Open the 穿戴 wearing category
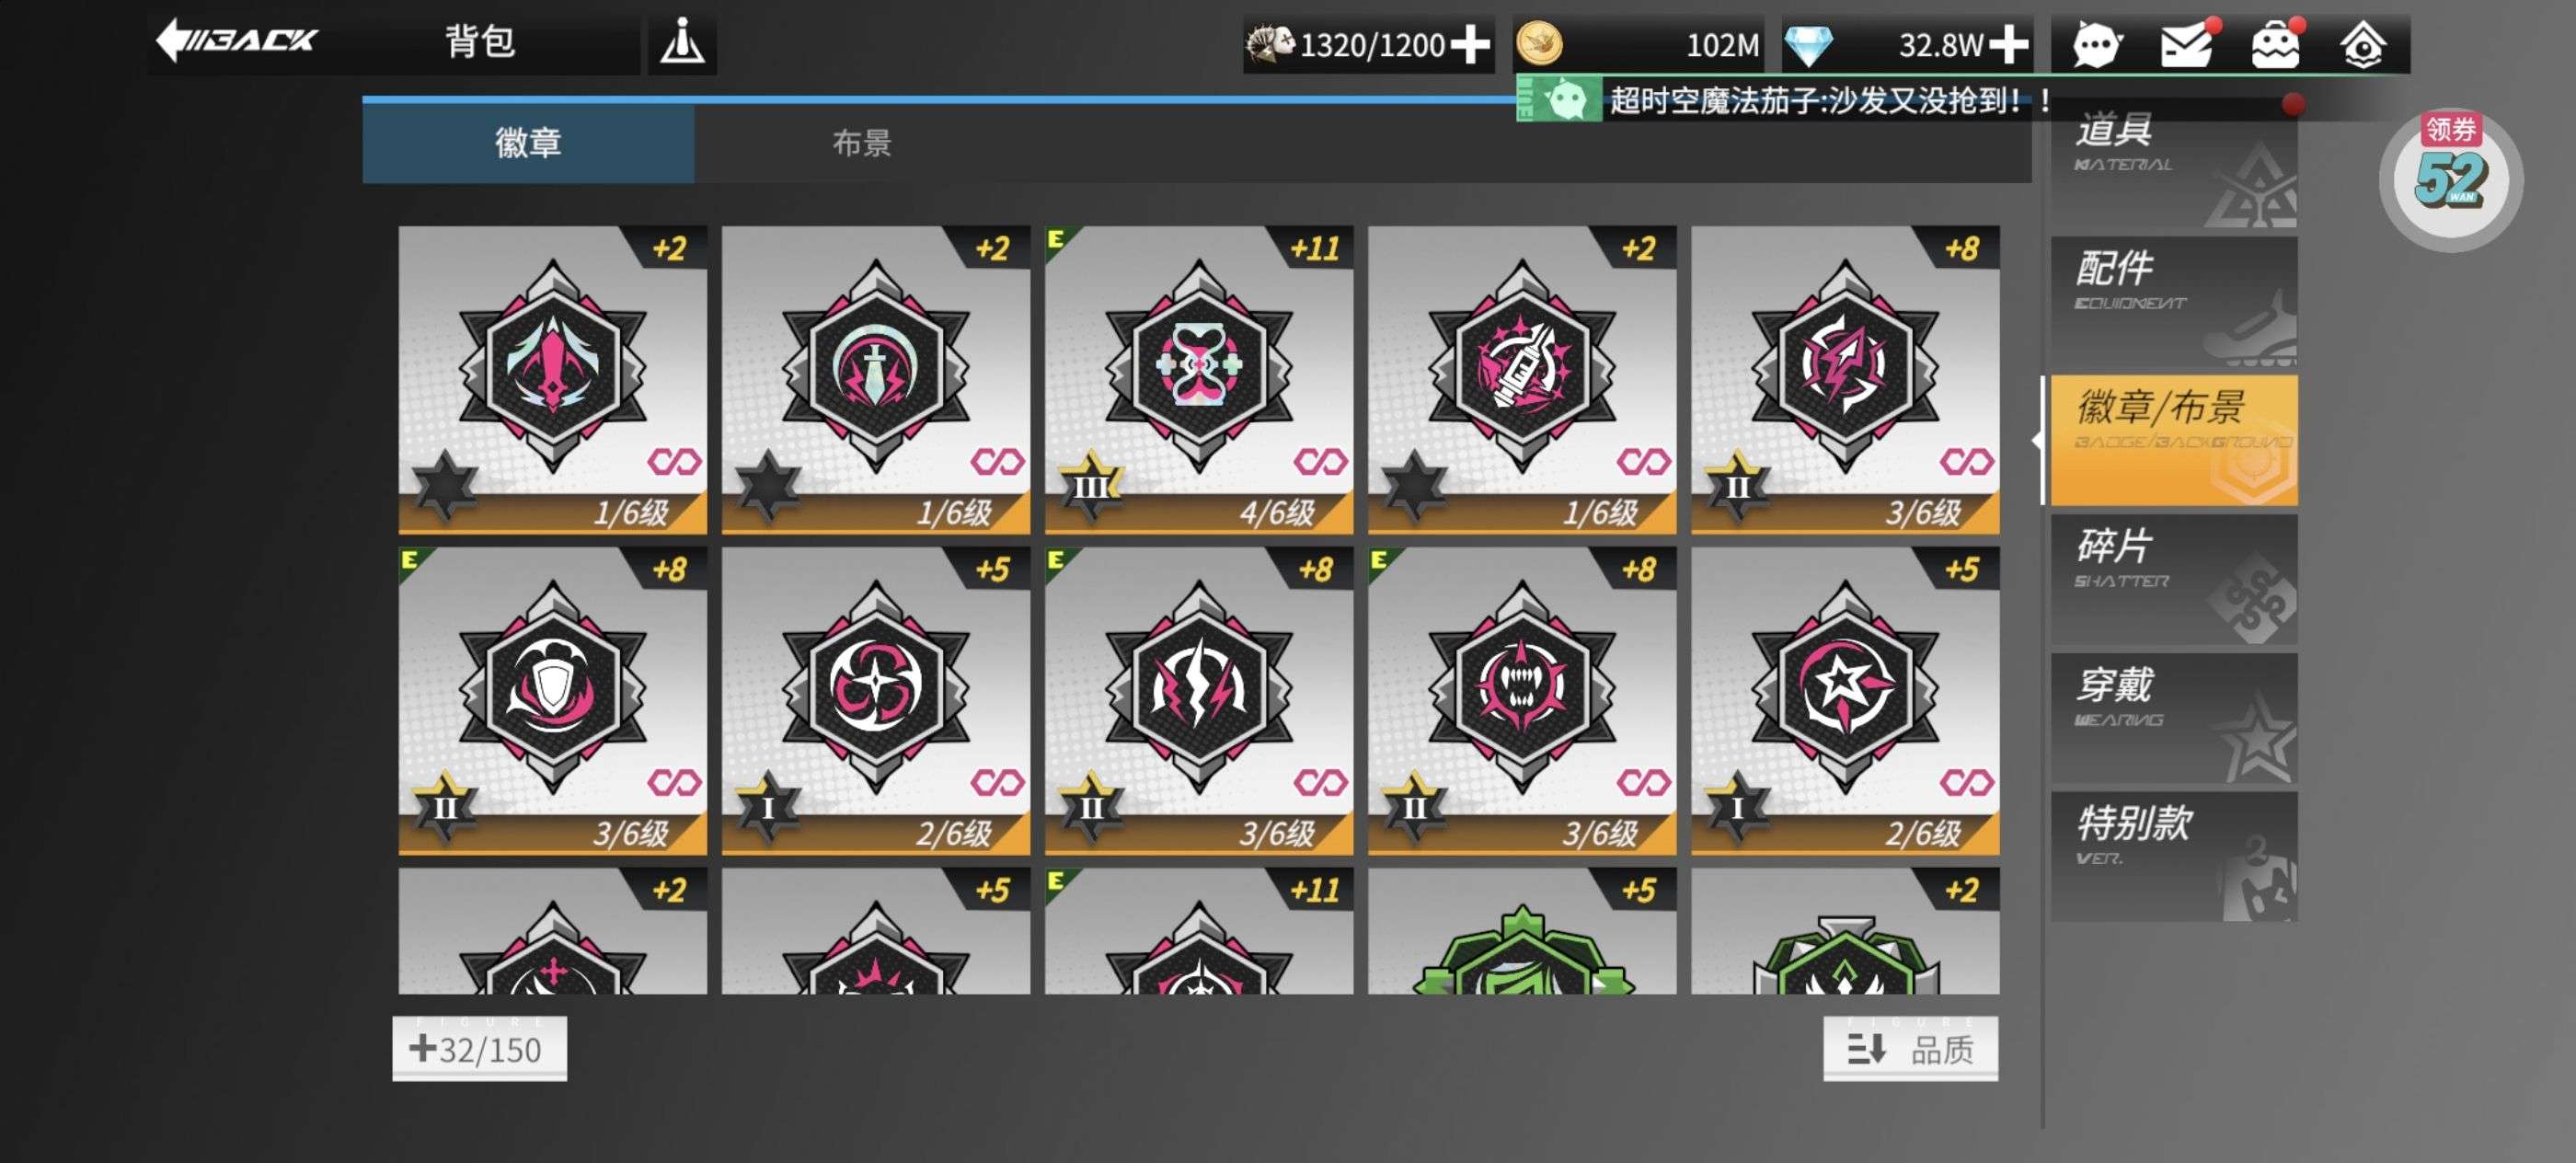 point(2173,718)
